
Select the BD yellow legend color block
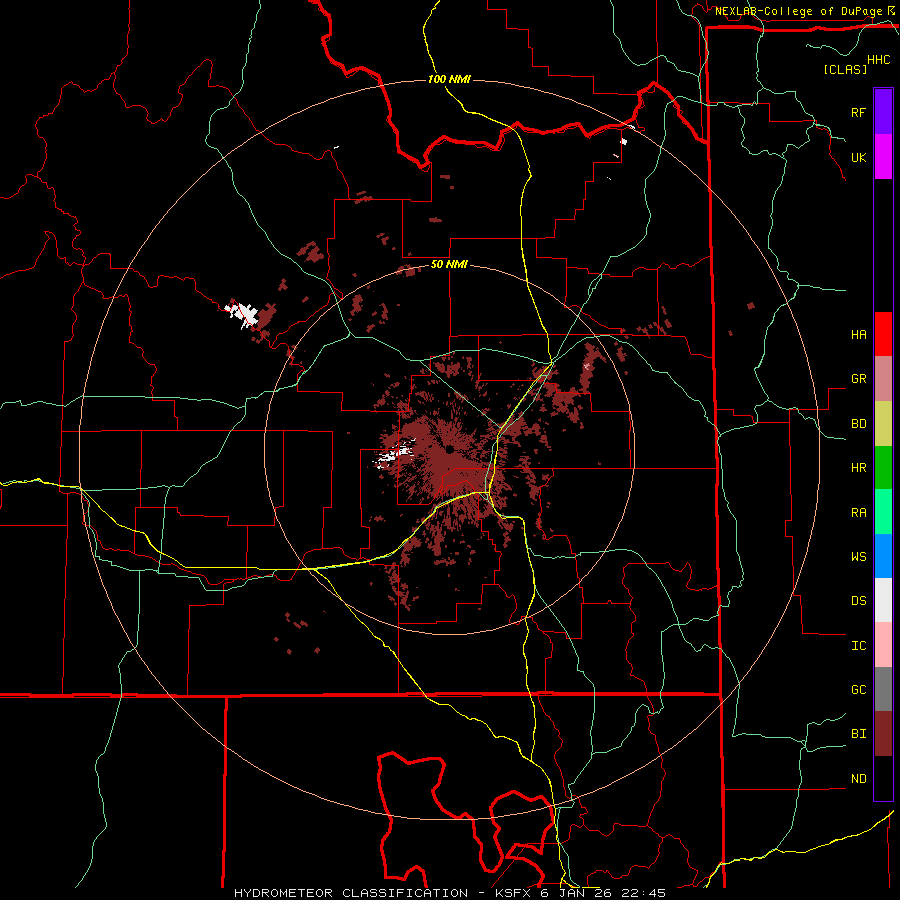(883, 424)
